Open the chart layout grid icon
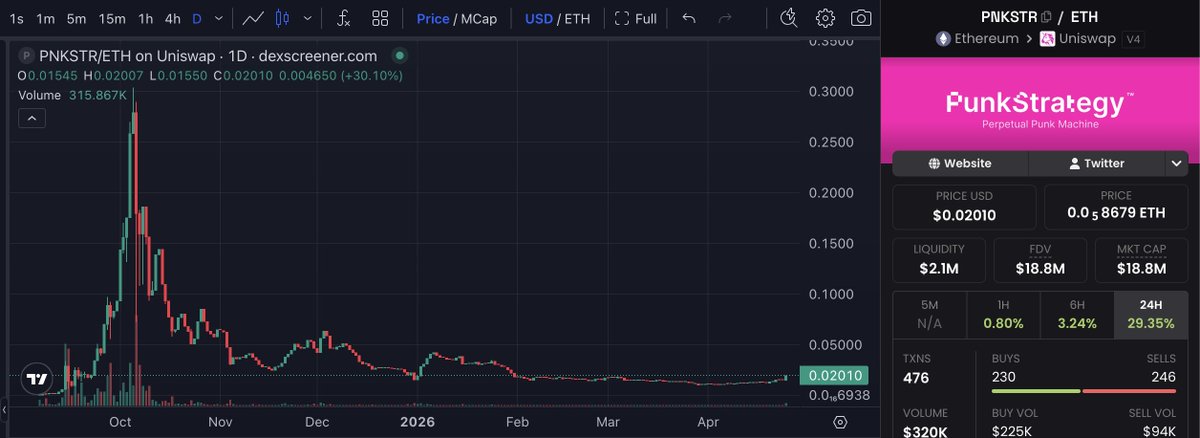 380,18
